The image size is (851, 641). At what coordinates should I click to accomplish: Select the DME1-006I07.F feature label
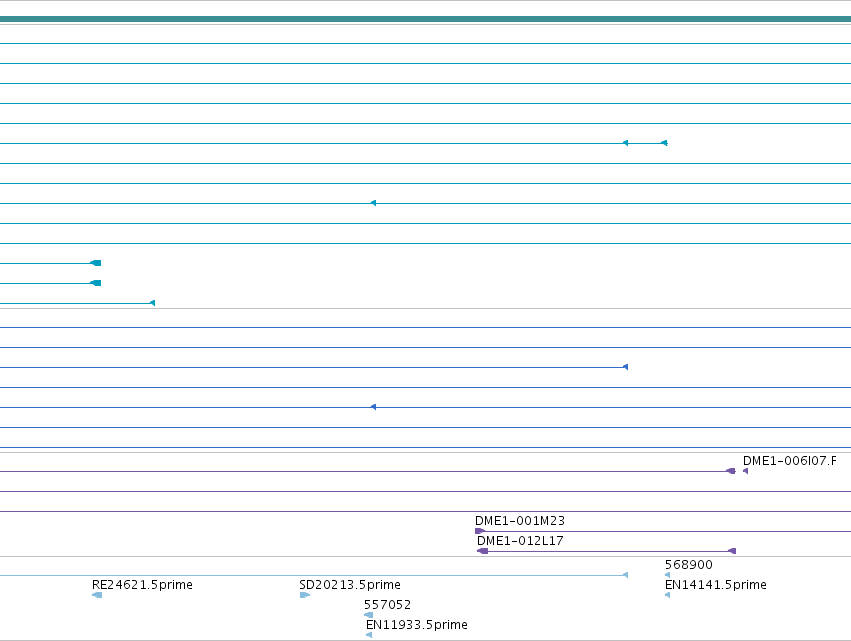click(789, 461)
